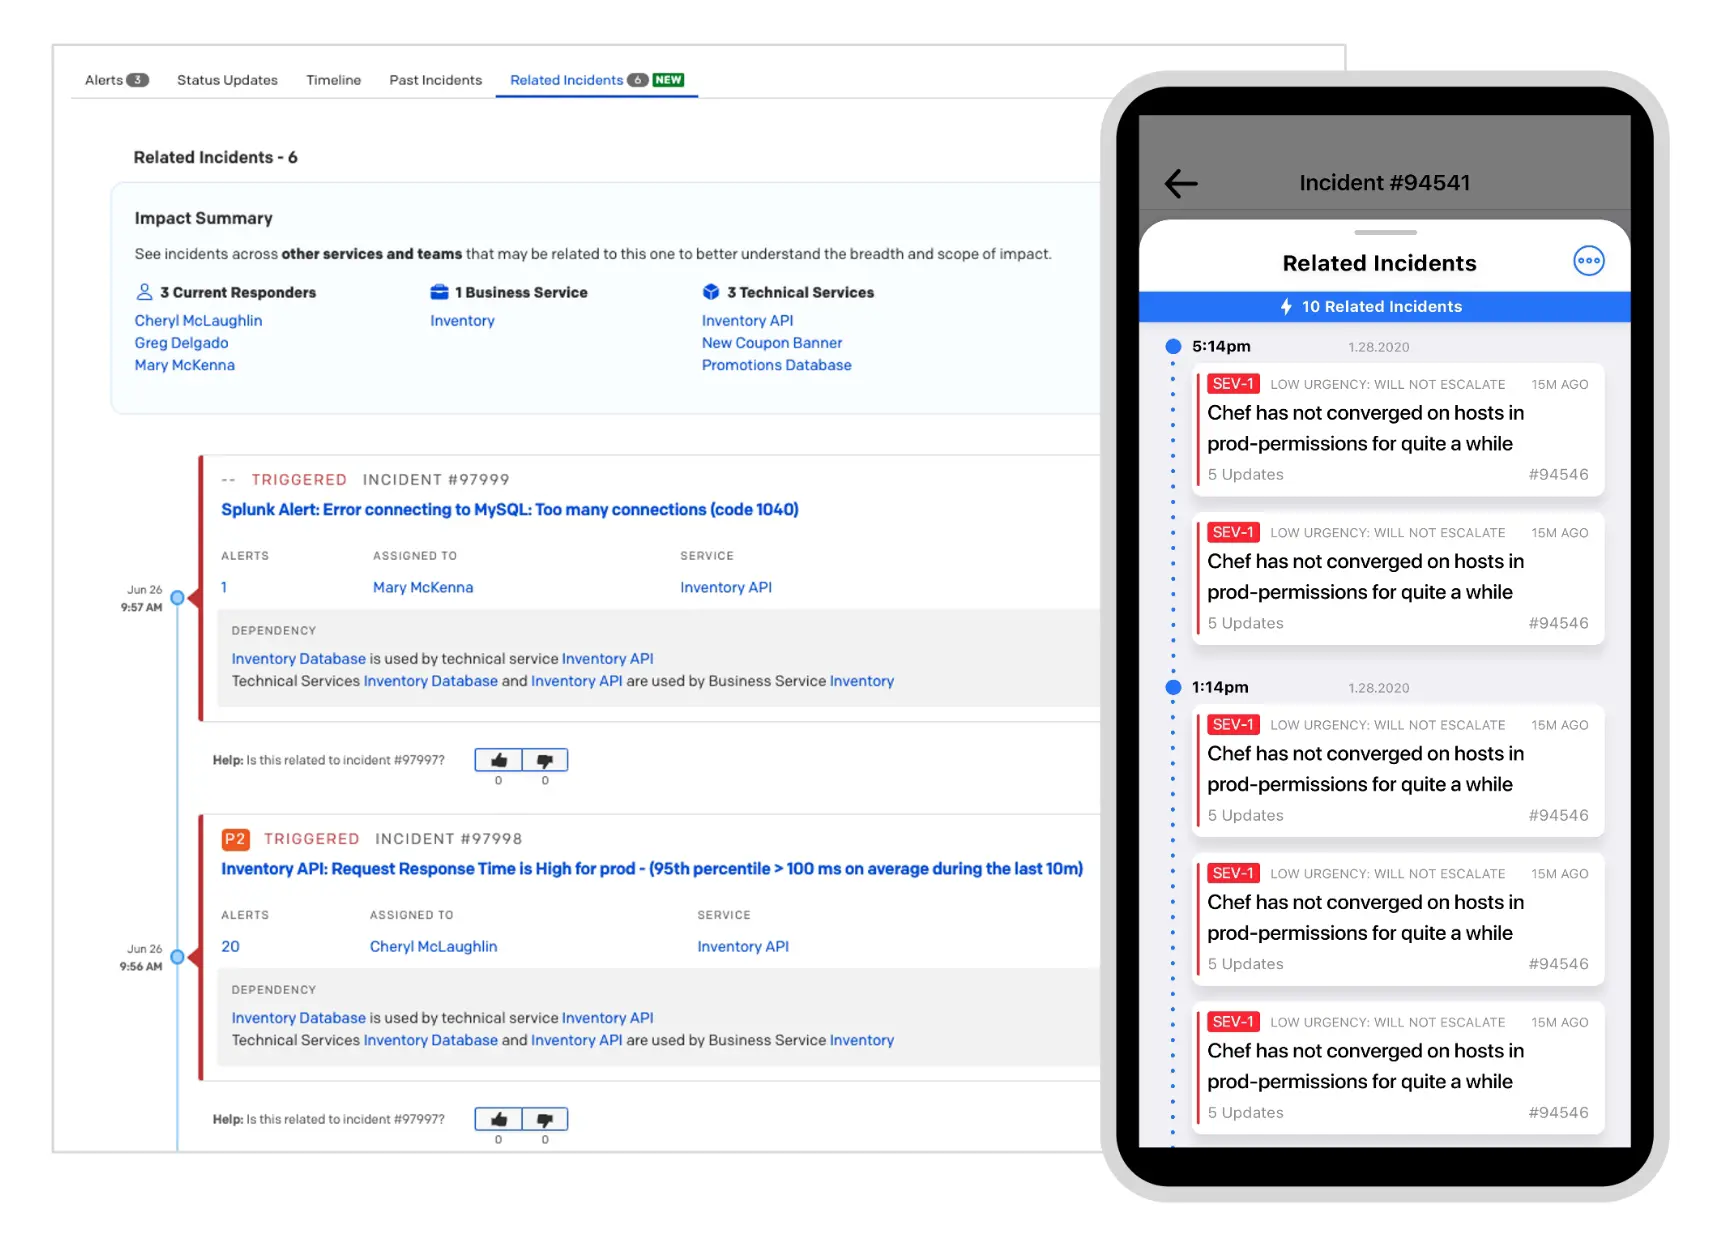Tap the back arrow on mobile header
Viewport: 1718px width, 1244px height.
tap(1181, 183)
